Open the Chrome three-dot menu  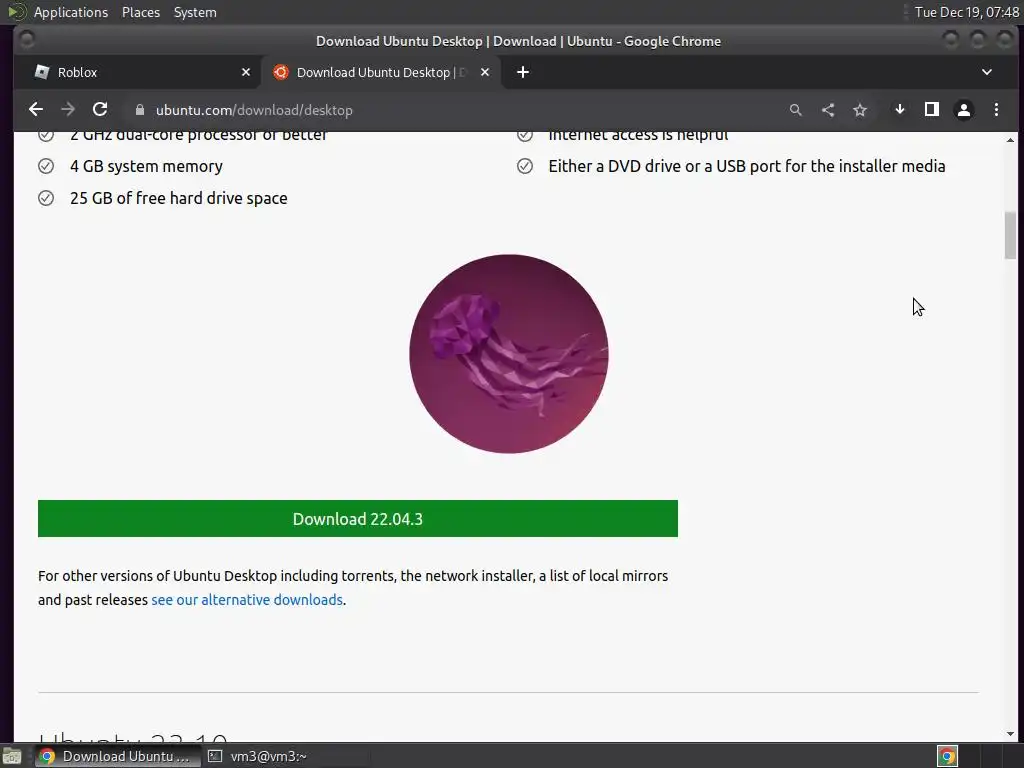coord(996,110)
